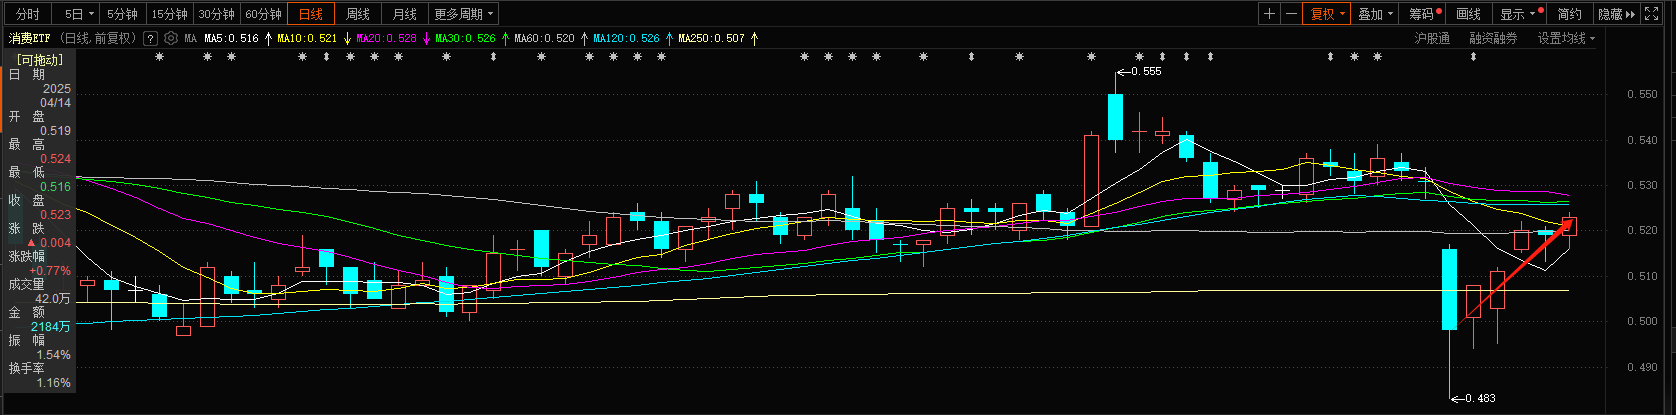Screen dimensions: 1676x415
Task: Zoom out the chart with the minus icon
Action: tap(1291, 14)
